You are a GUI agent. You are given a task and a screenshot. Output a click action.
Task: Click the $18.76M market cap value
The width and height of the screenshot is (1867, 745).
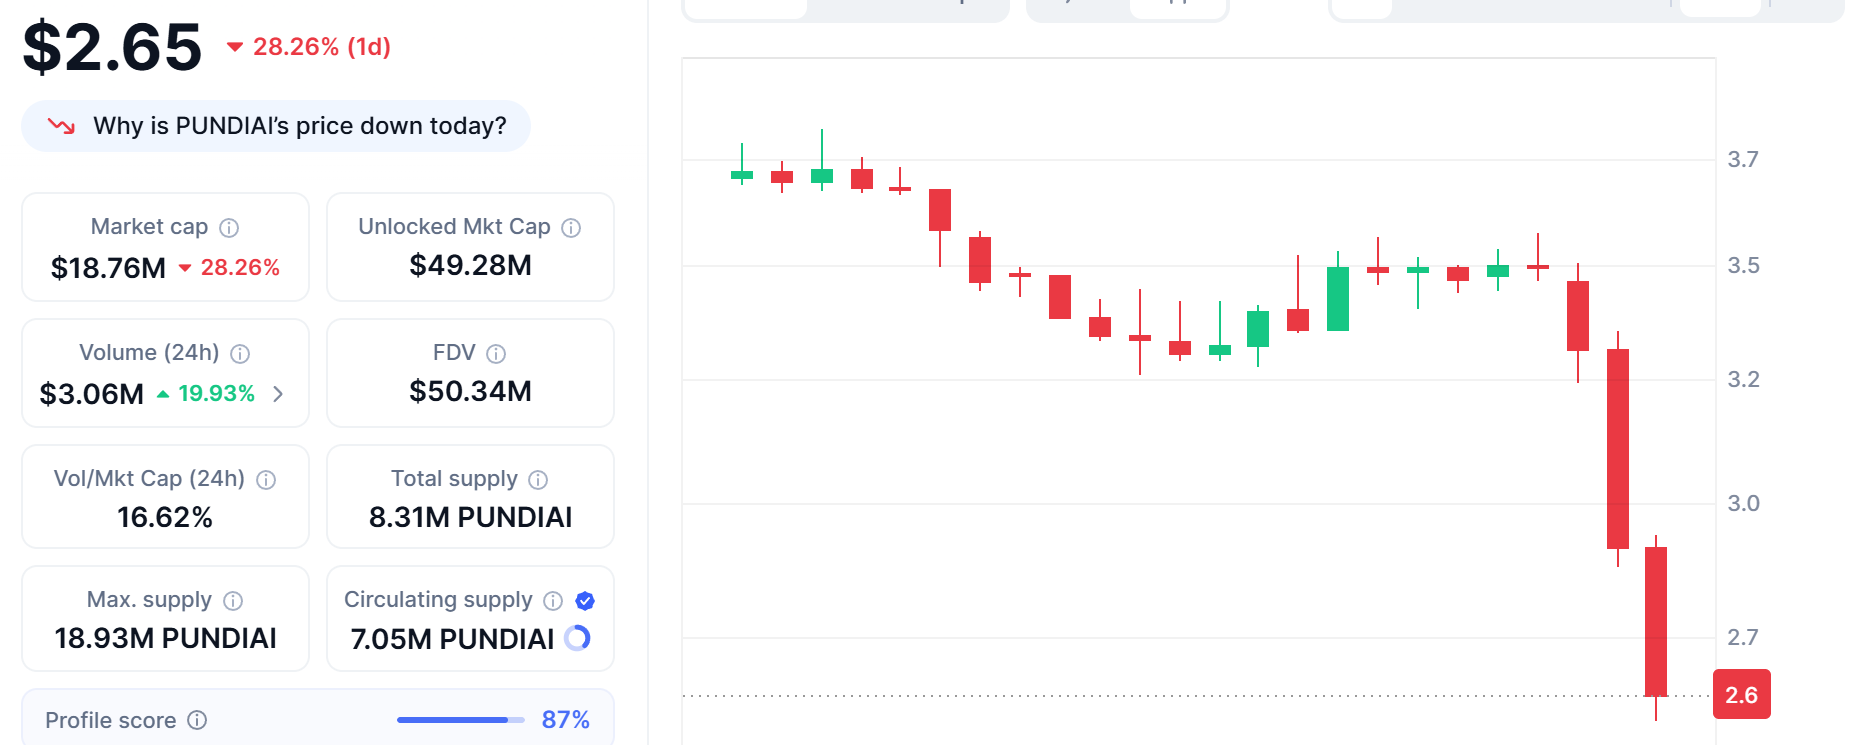[x=108, y=268]
